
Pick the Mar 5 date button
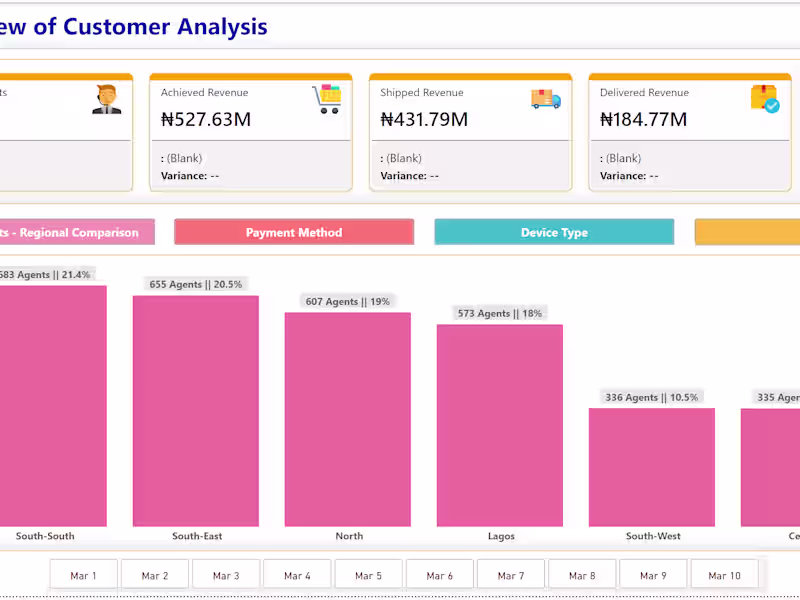click(x=368, y=575)
